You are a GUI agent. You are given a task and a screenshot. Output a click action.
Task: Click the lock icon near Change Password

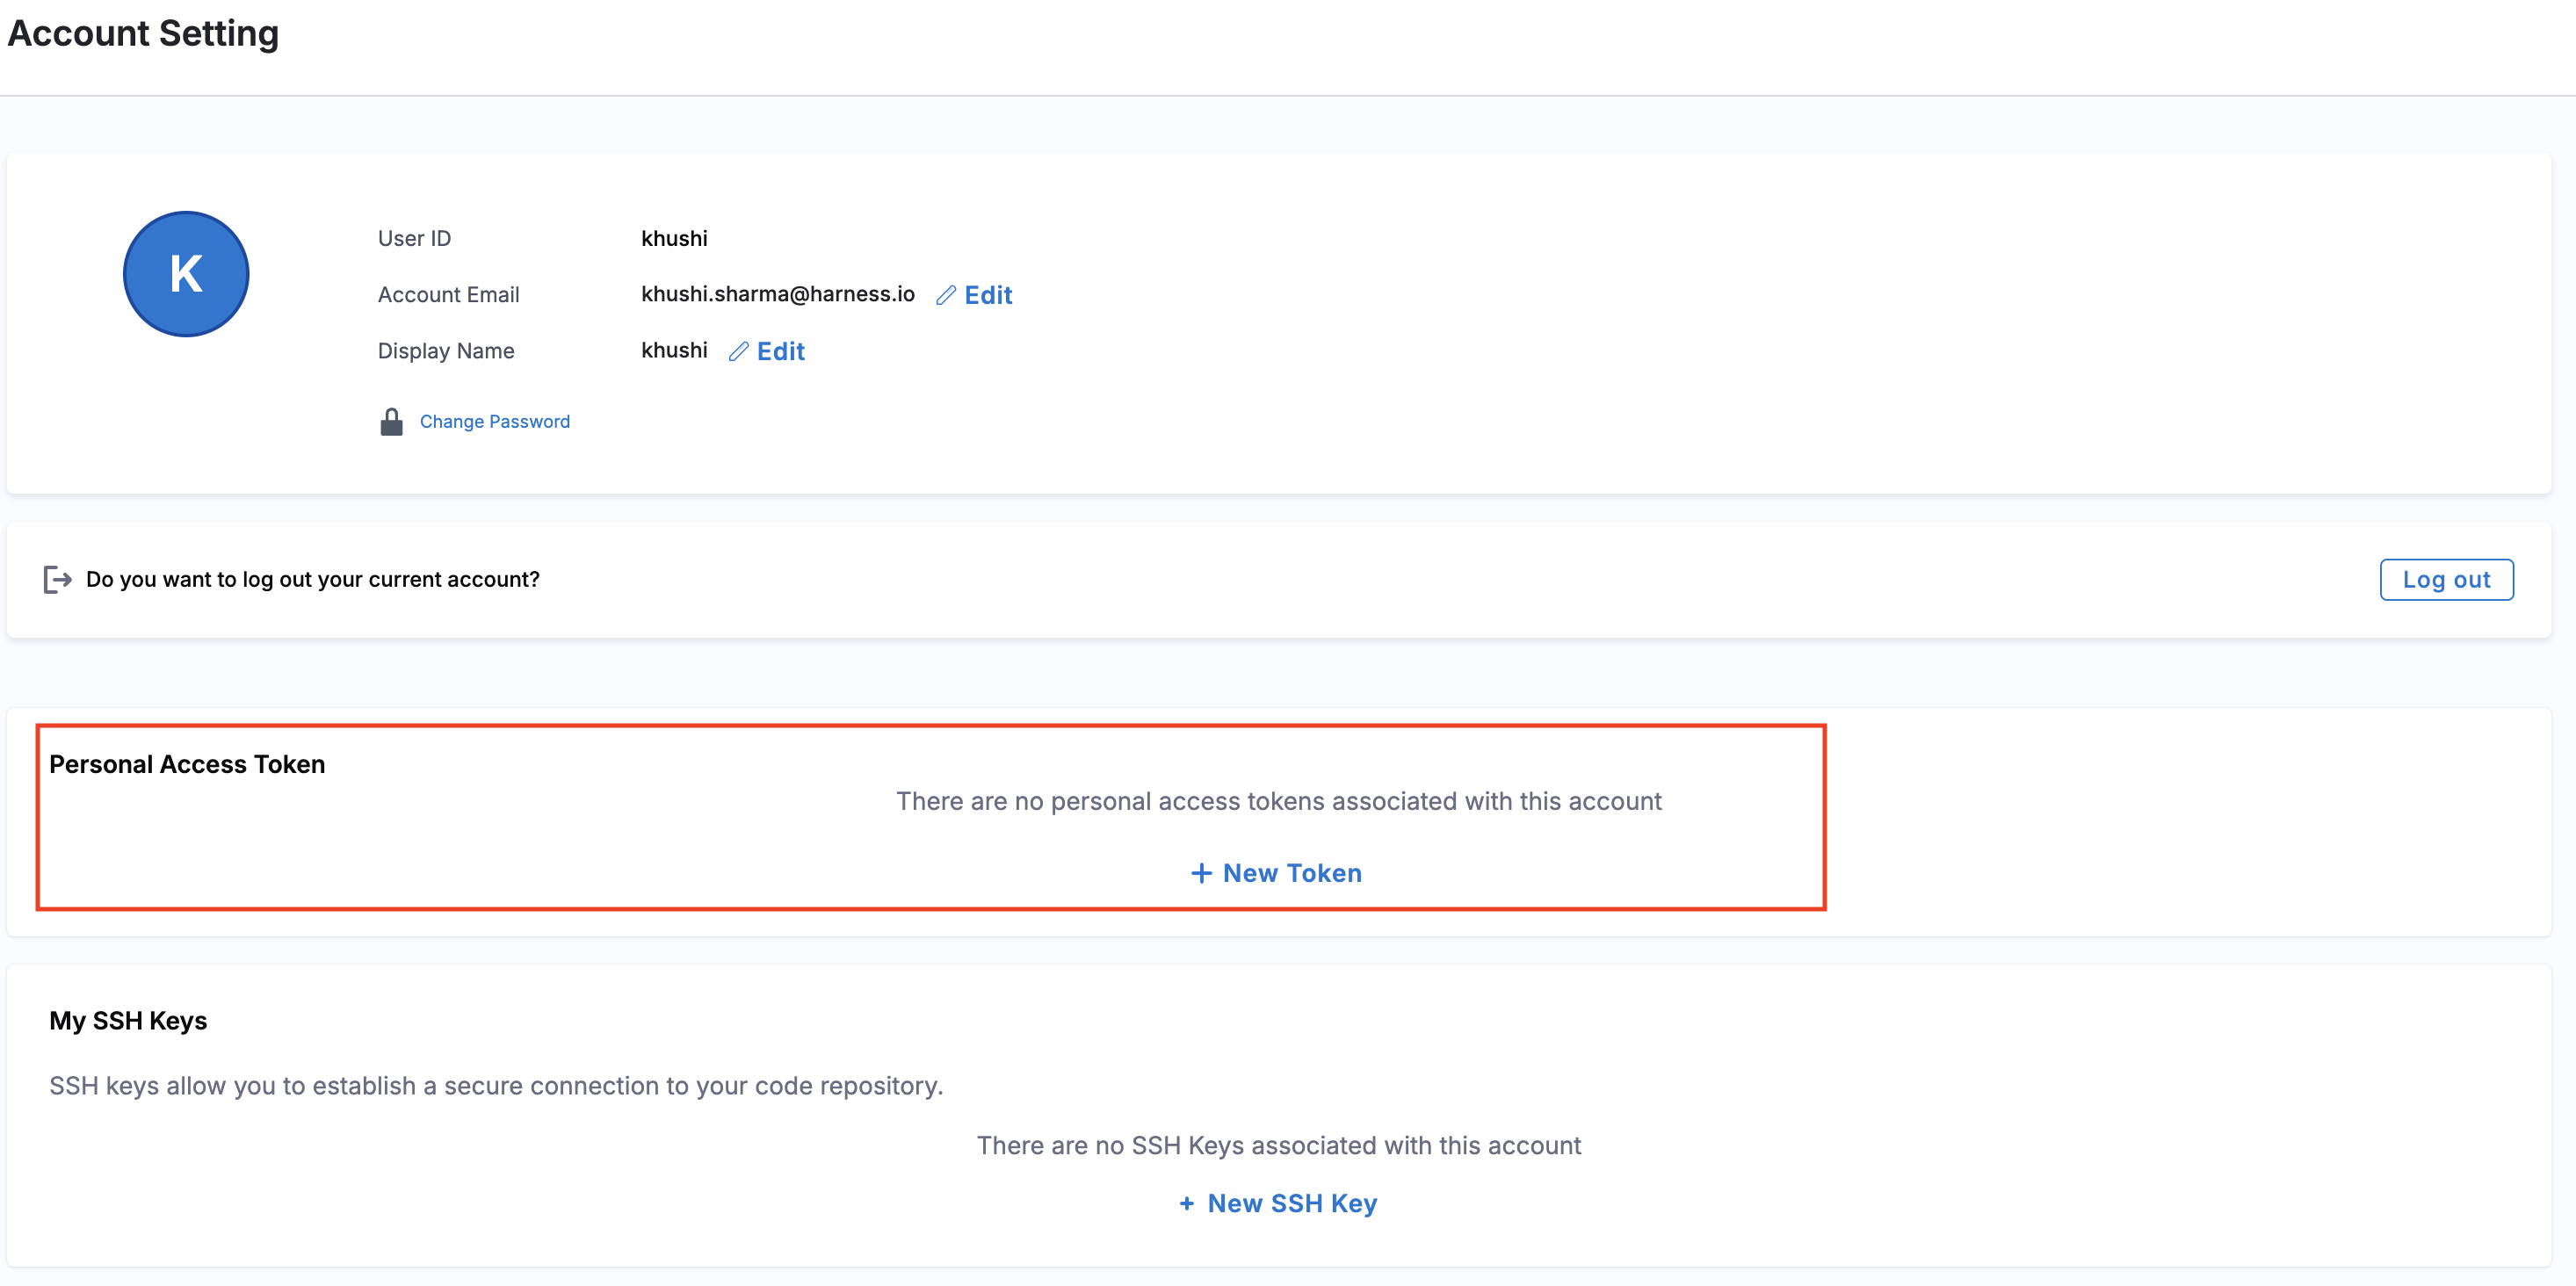[391, 422]
